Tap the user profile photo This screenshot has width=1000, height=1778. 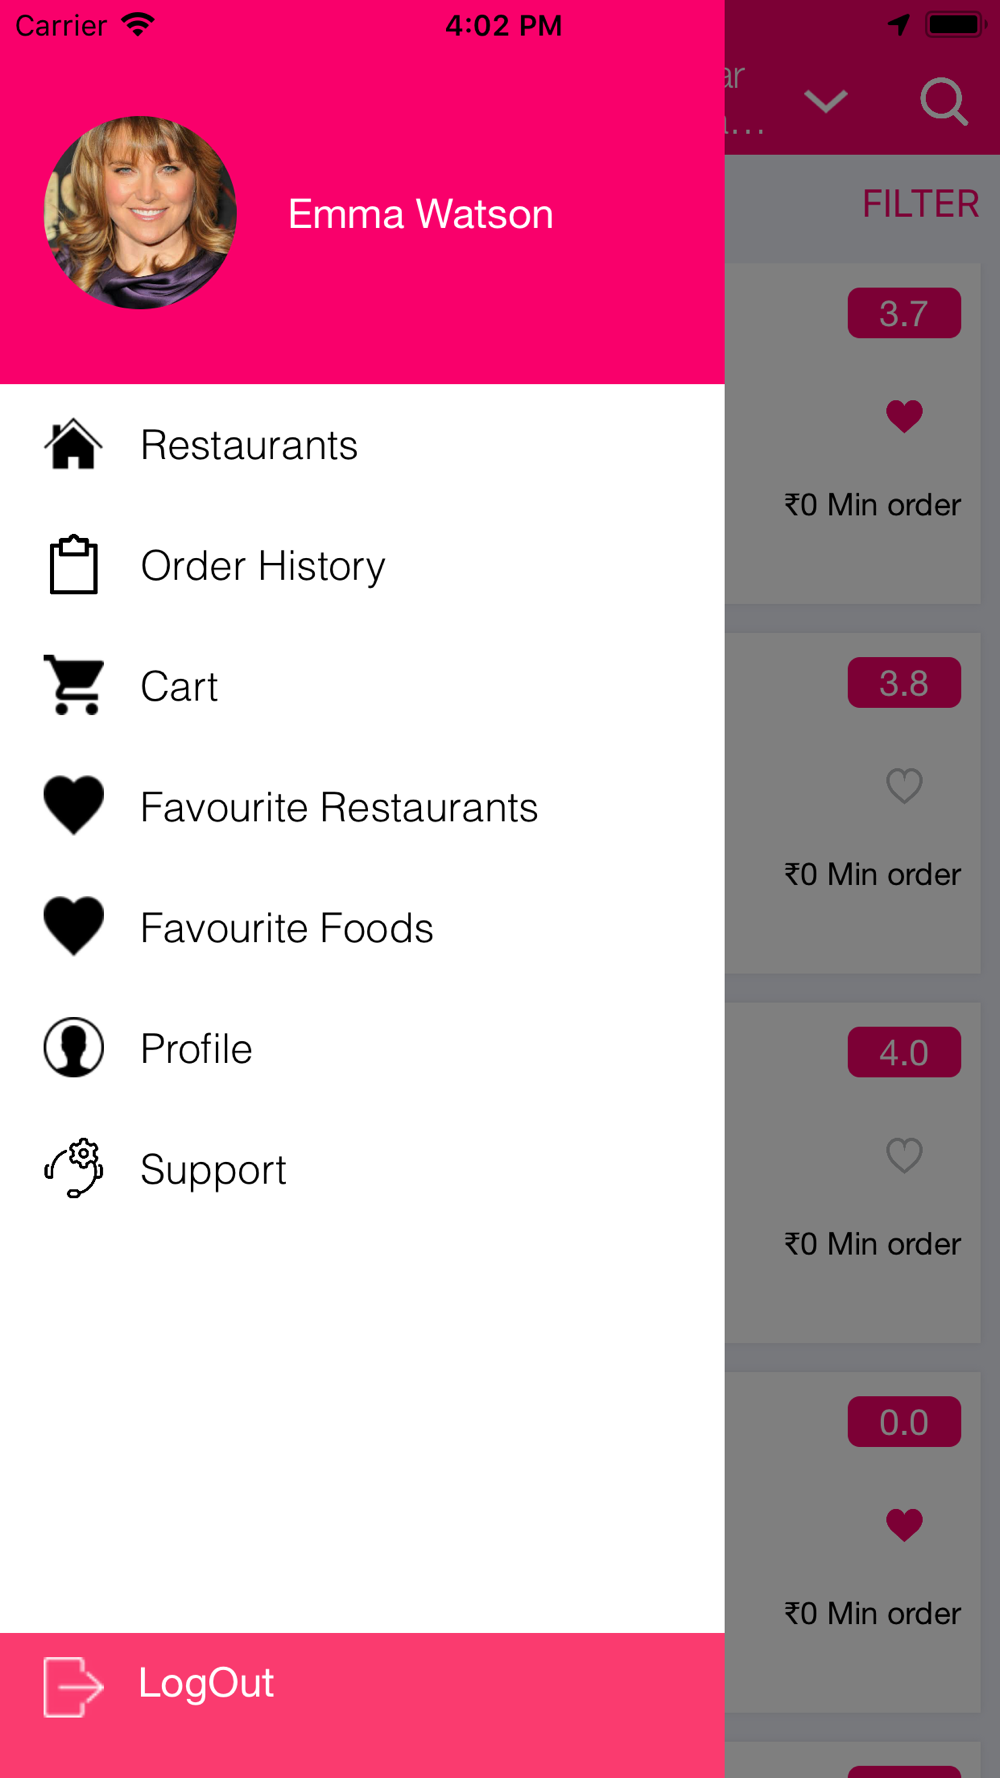pyautogui.click(x=141, y=213)
